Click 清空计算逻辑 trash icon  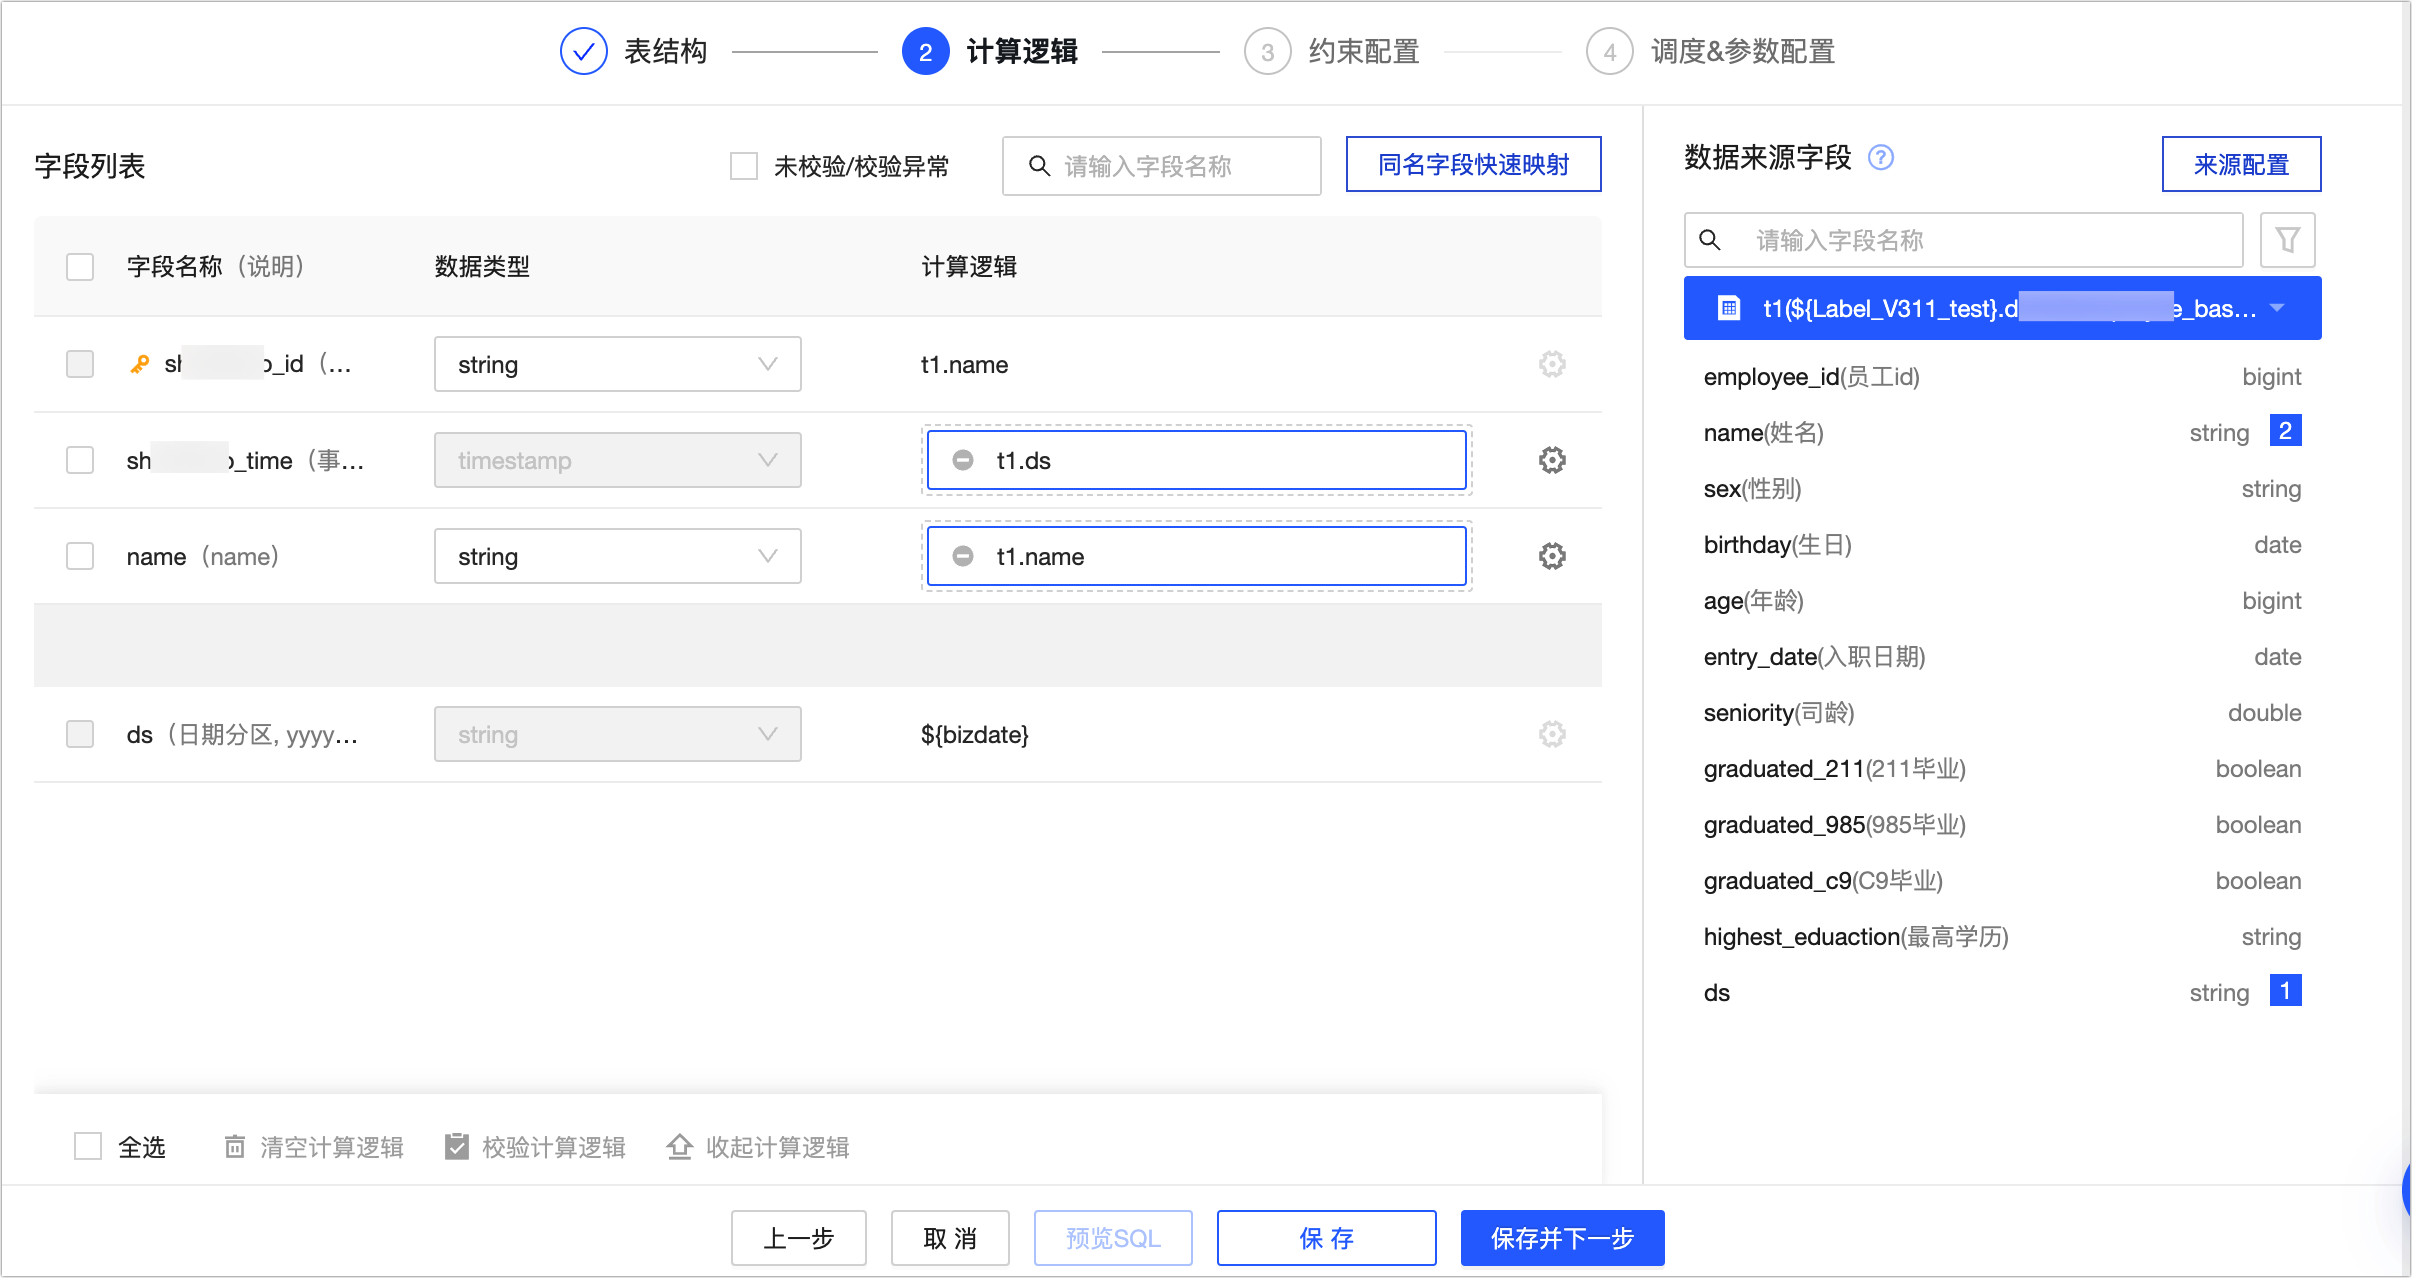click(x=234, y=1146)
